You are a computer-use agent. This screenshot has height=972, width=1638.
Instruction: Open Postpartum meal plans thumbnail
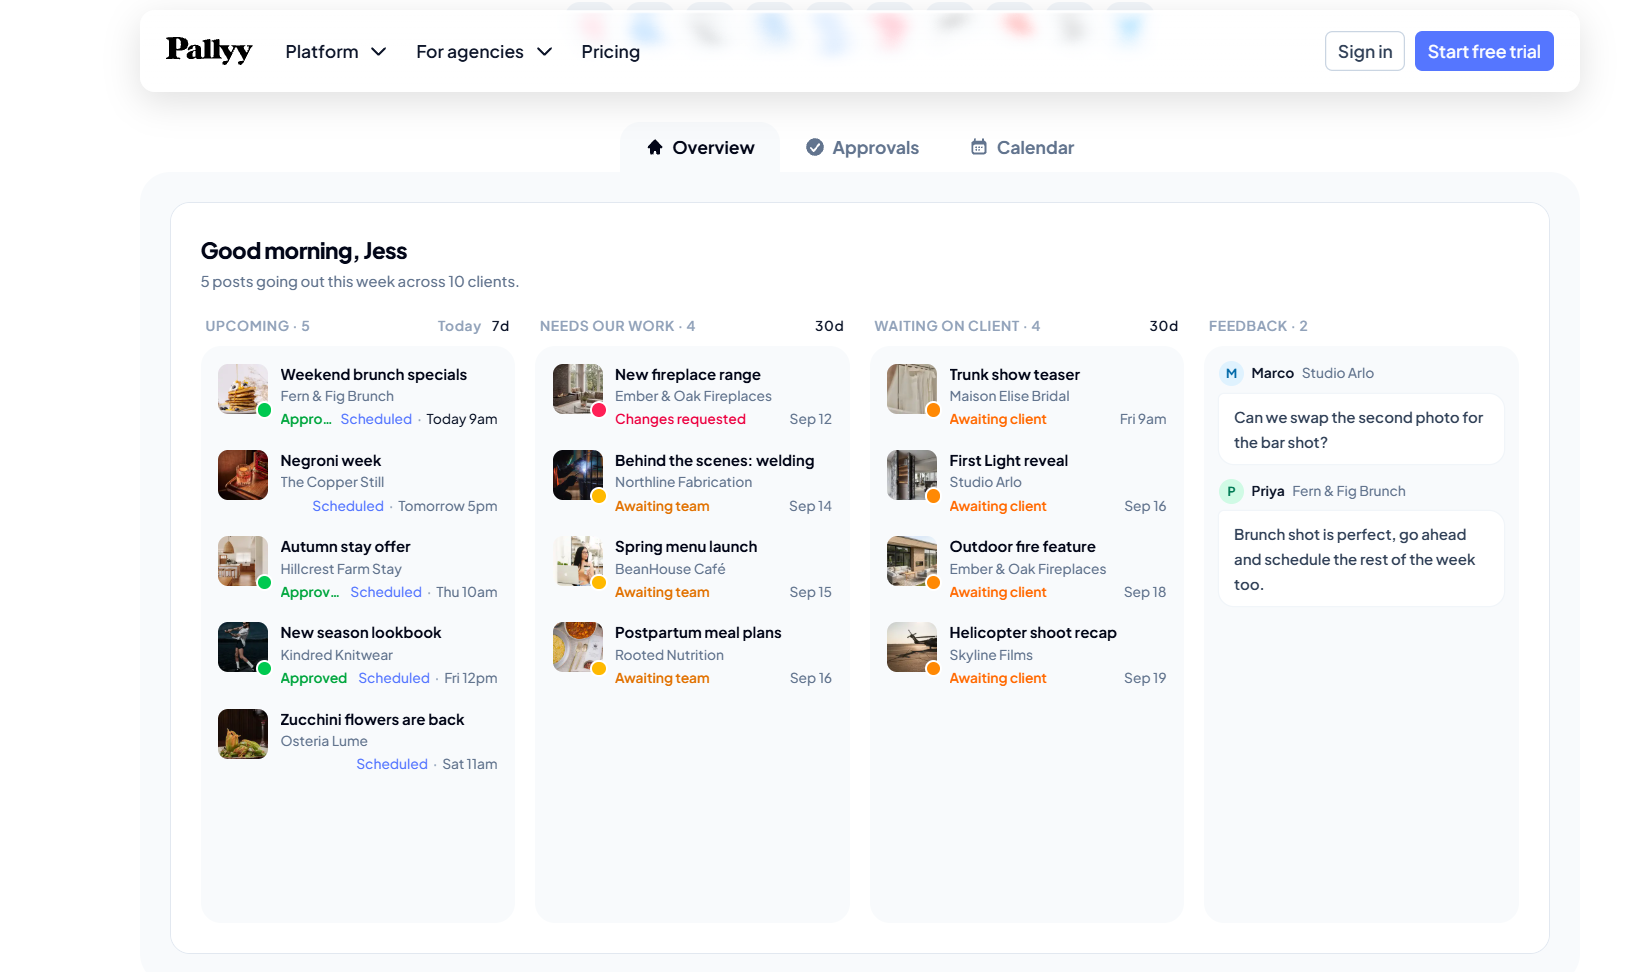pyautogui.click(x=578, y=647)
